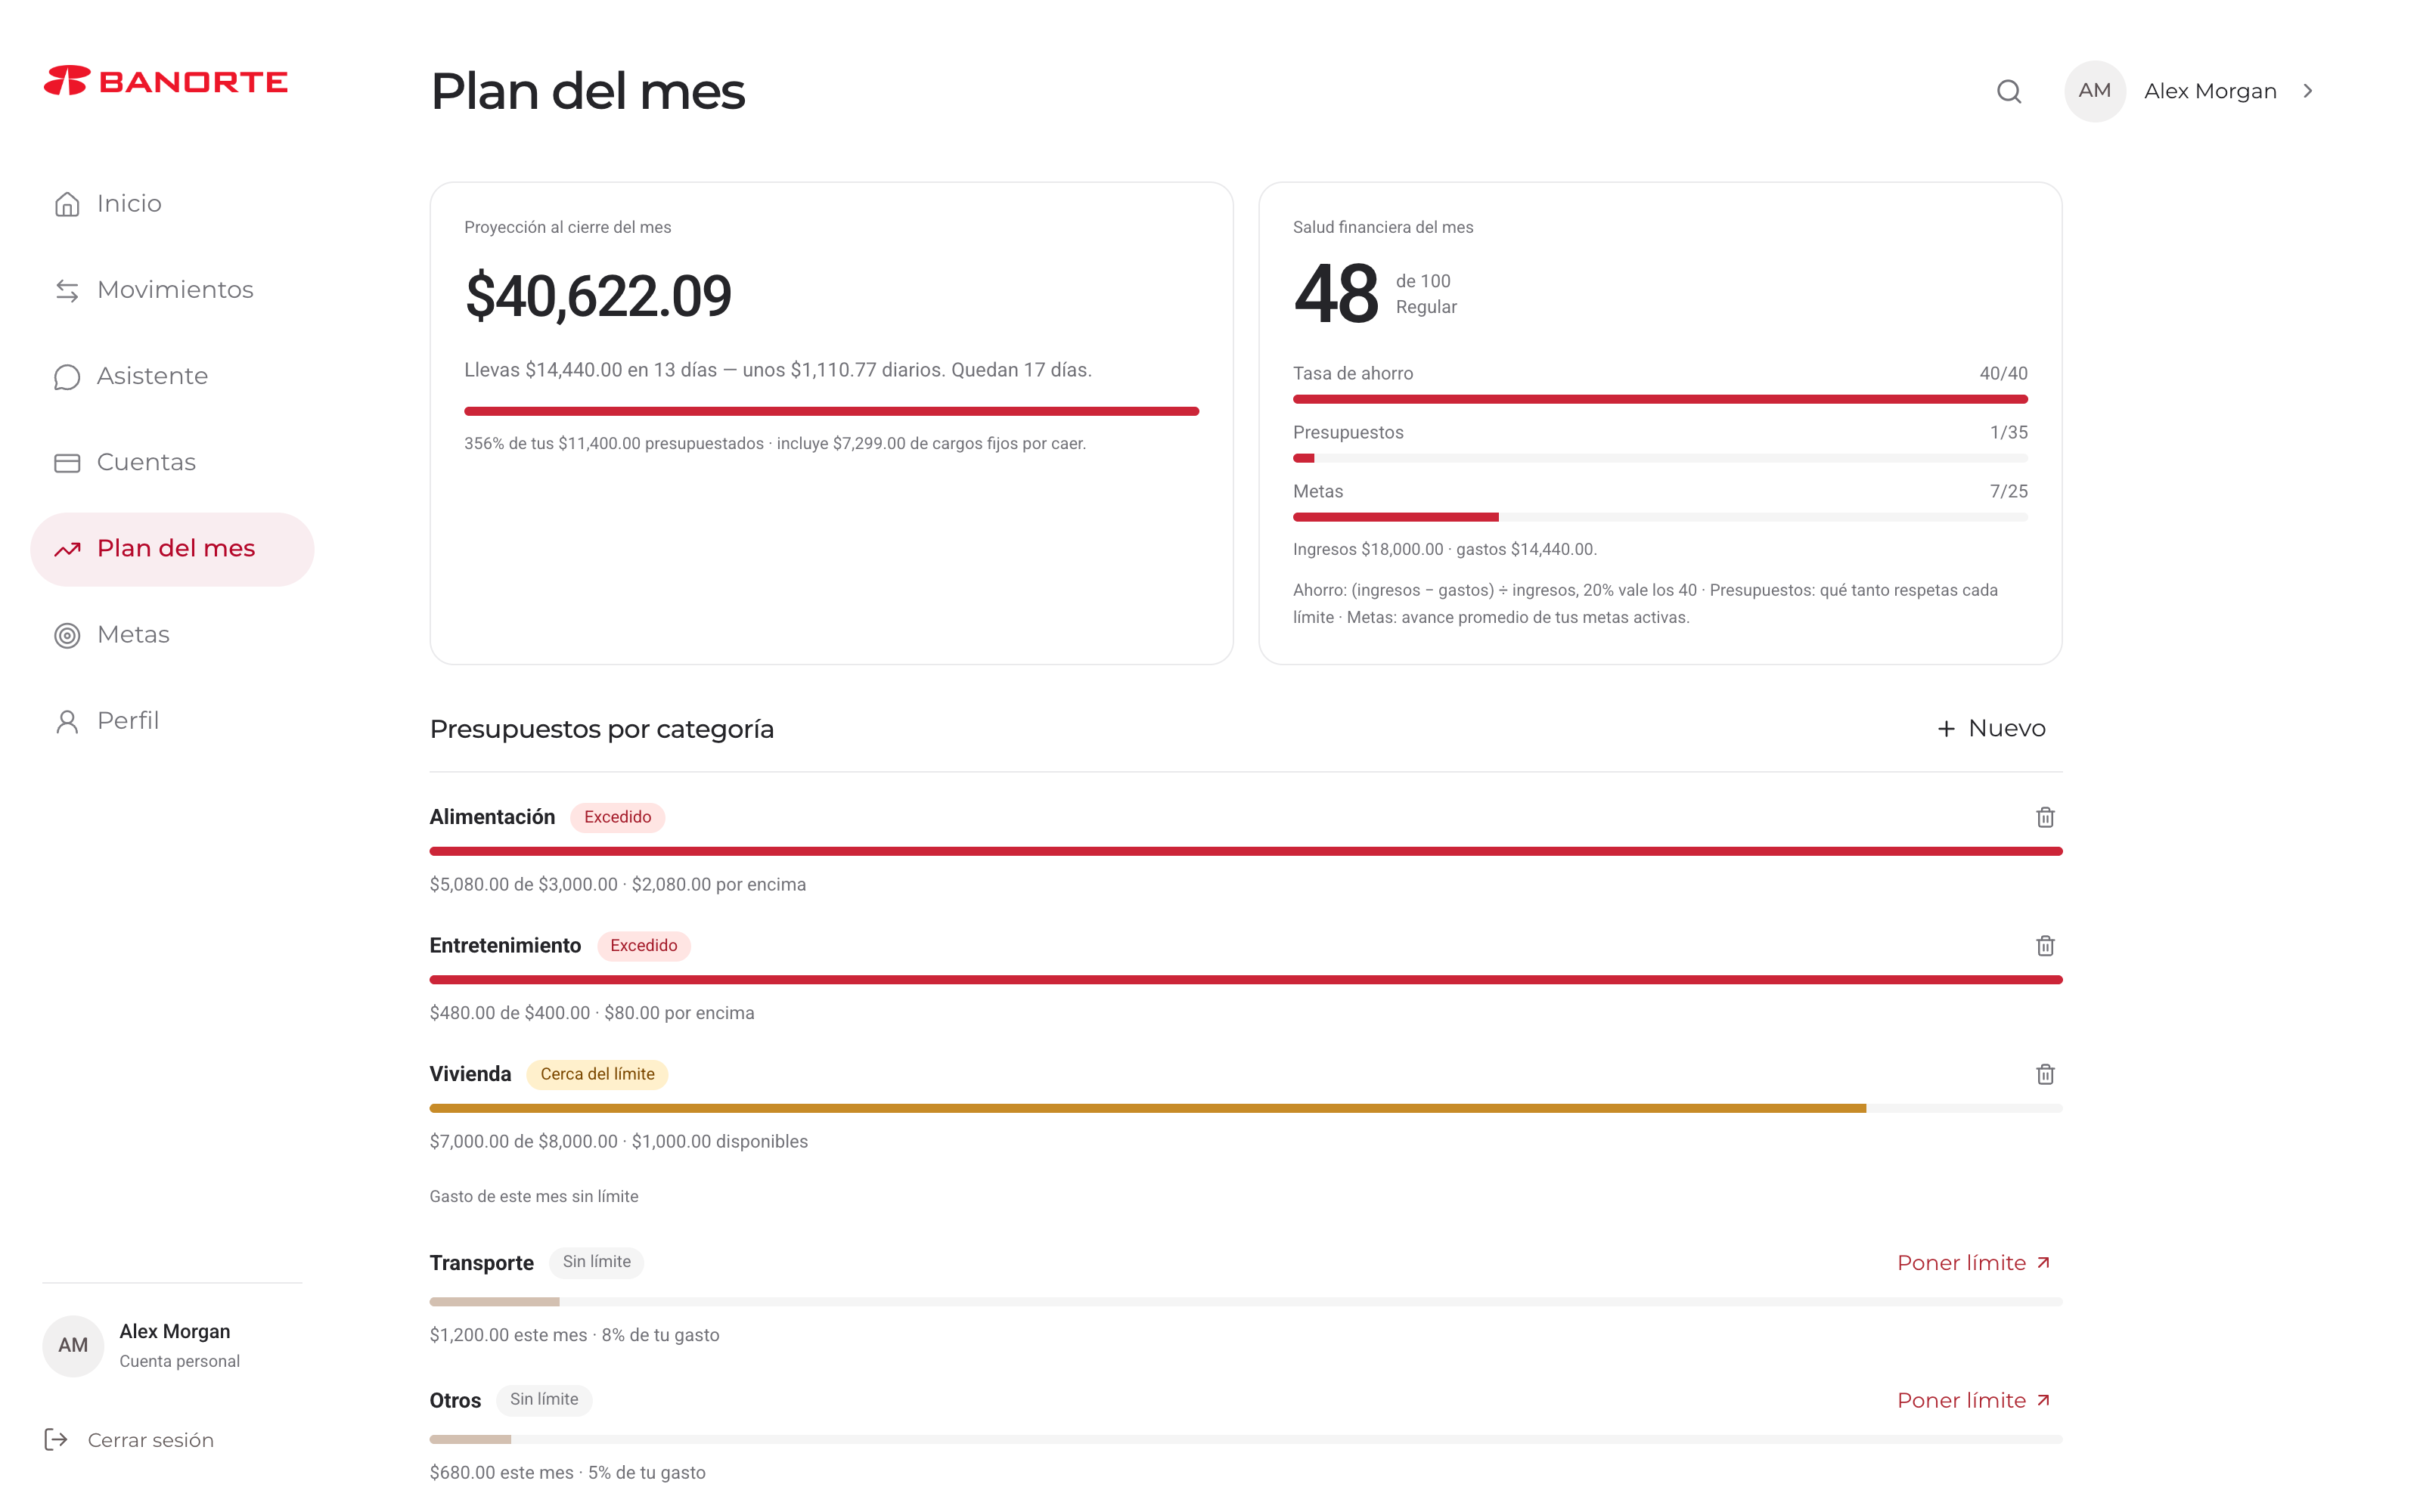2420x1512 pixels.
Task: Expand the Alex Morgan profile chevron
Action: click(x=2308, y=91)
